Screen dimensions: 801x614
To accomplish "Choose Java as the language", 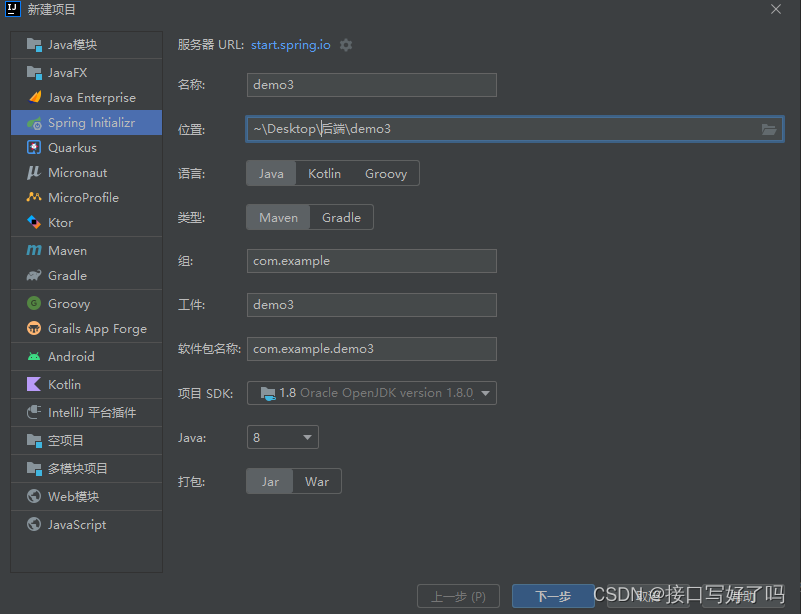I will [271, 173].
